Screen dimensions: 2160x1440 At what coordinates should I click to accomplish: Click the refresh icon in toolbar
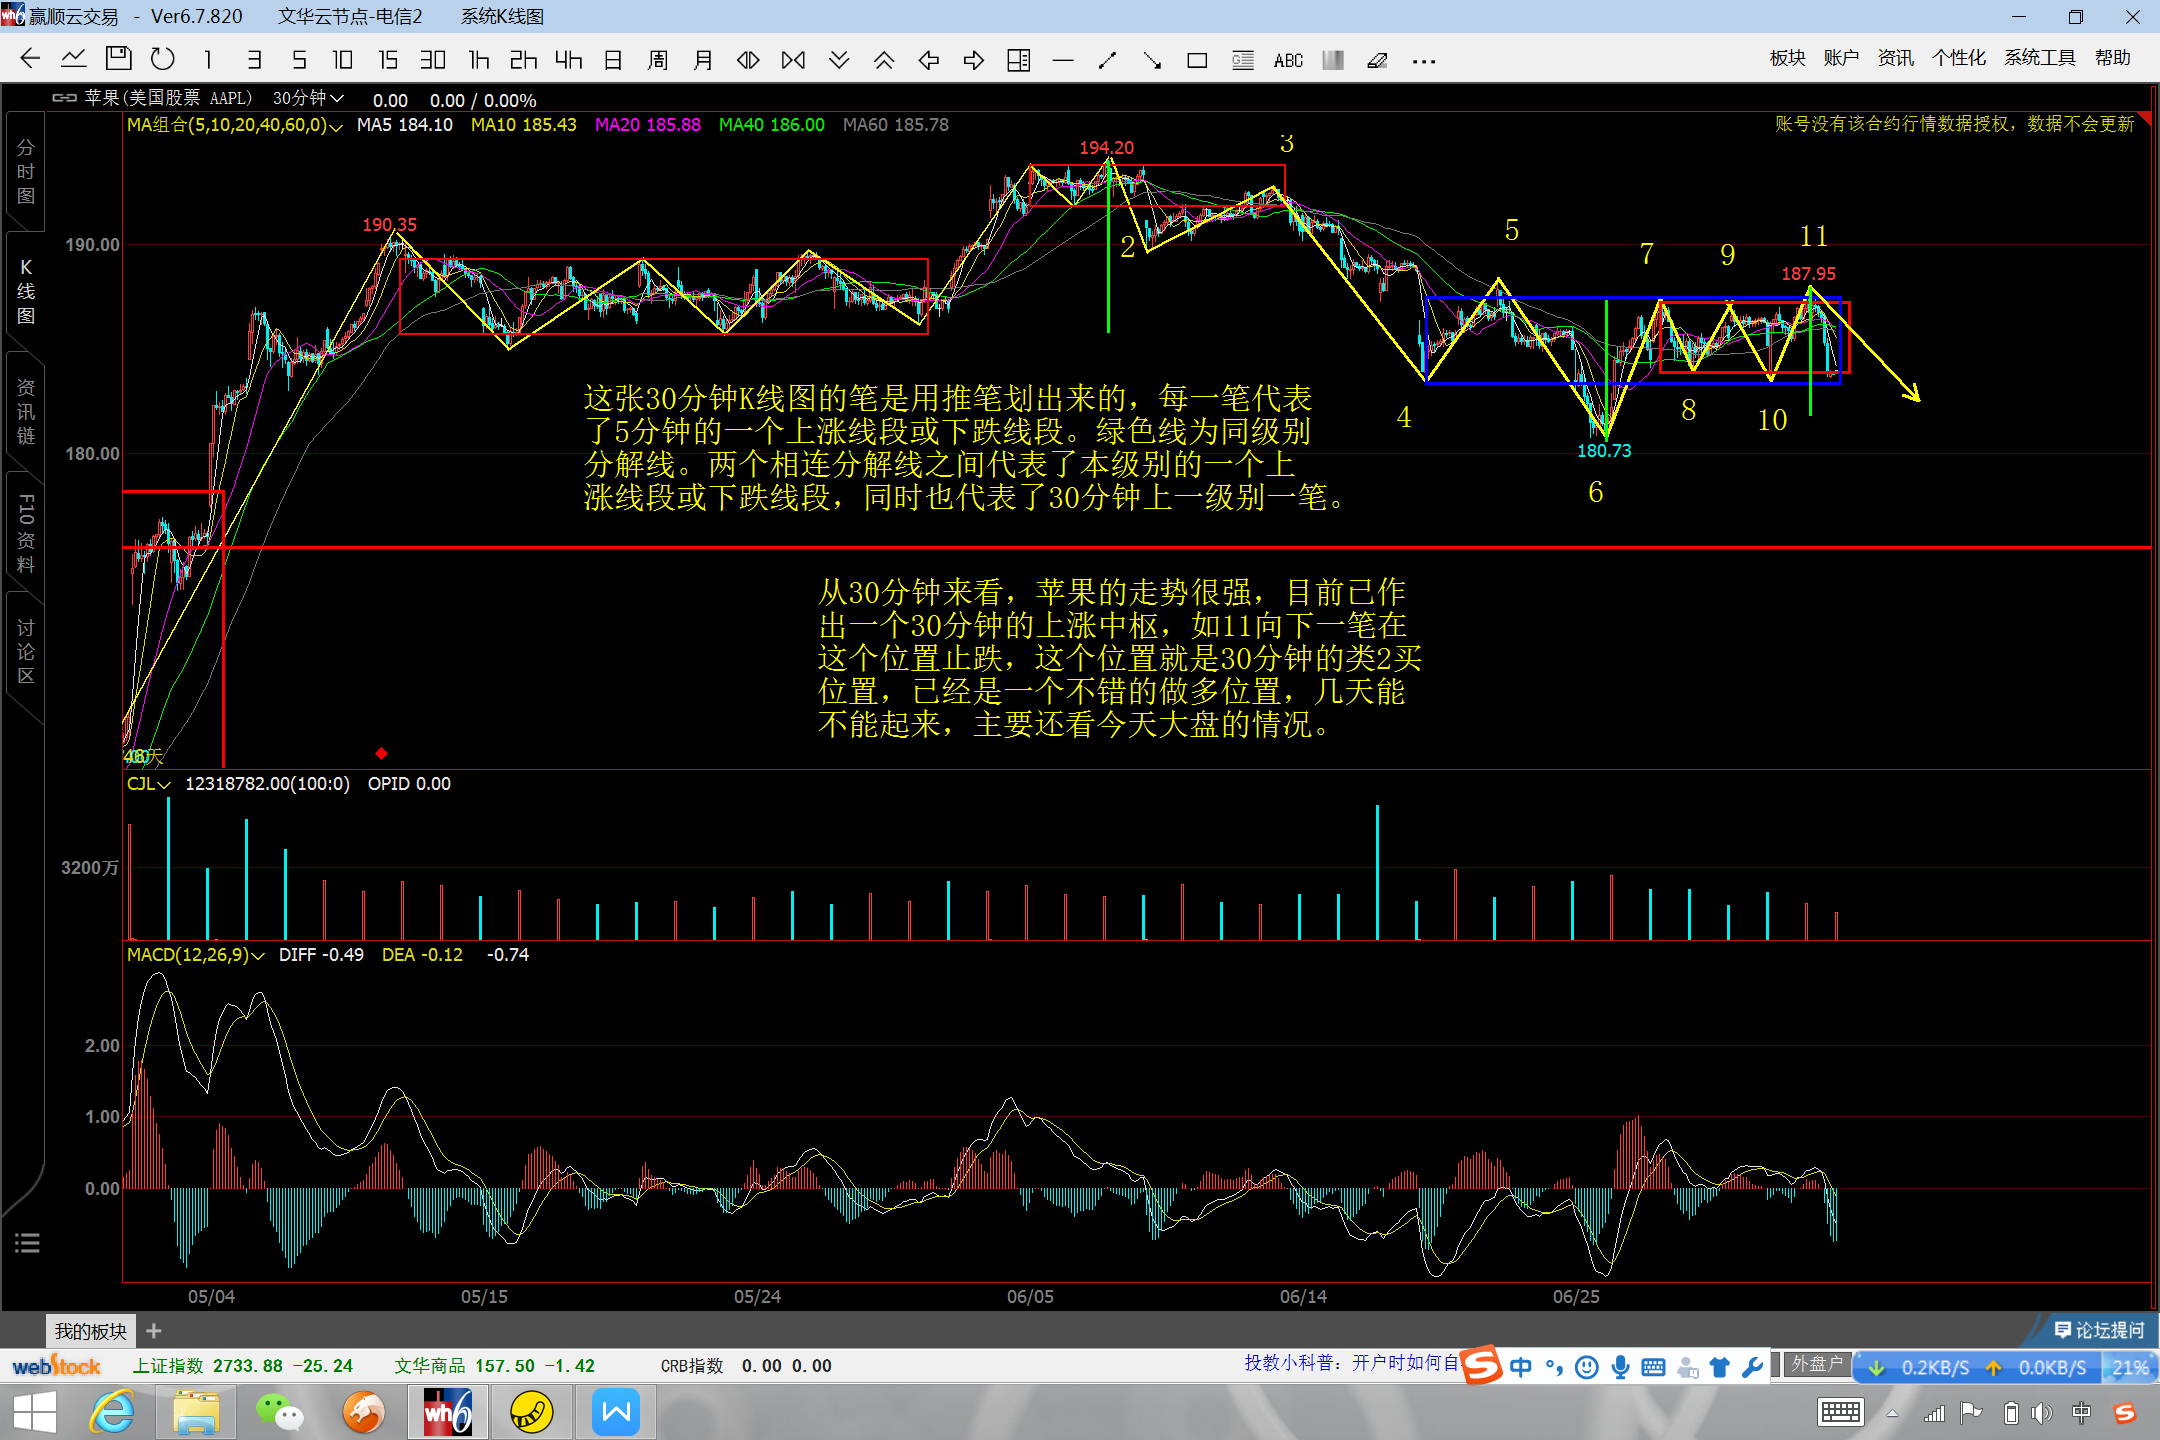click(x=162, y=60)
